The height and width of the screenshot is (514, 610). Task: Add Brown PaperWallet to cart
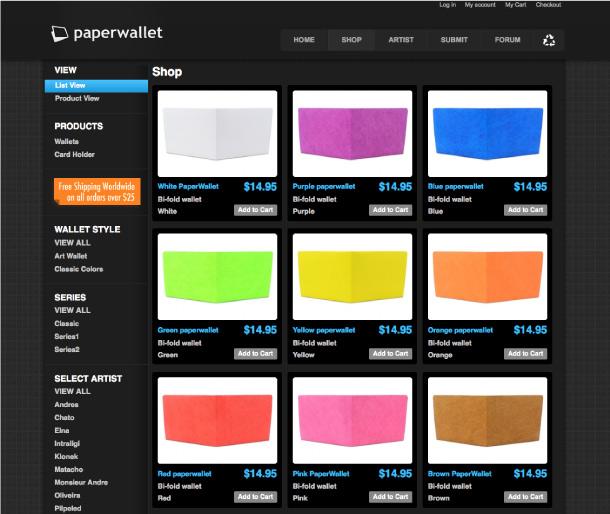coord(526,497)
